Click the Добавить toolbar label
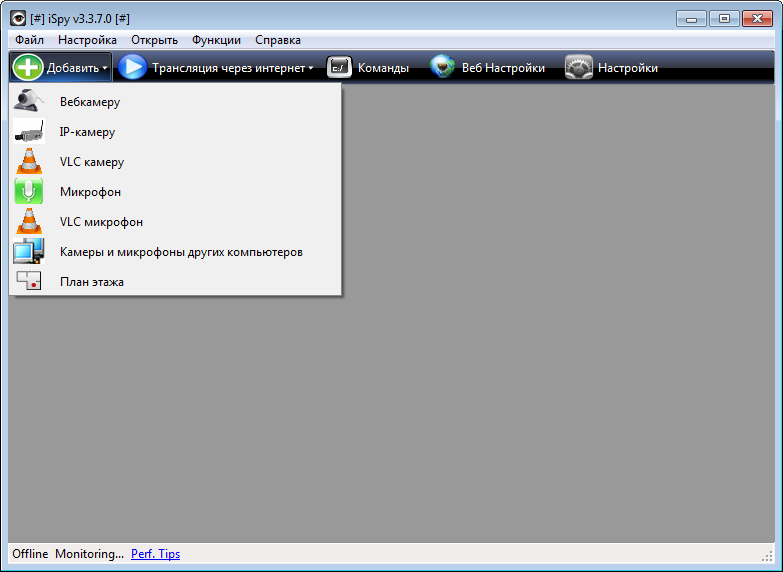 [x=73, y=68]
